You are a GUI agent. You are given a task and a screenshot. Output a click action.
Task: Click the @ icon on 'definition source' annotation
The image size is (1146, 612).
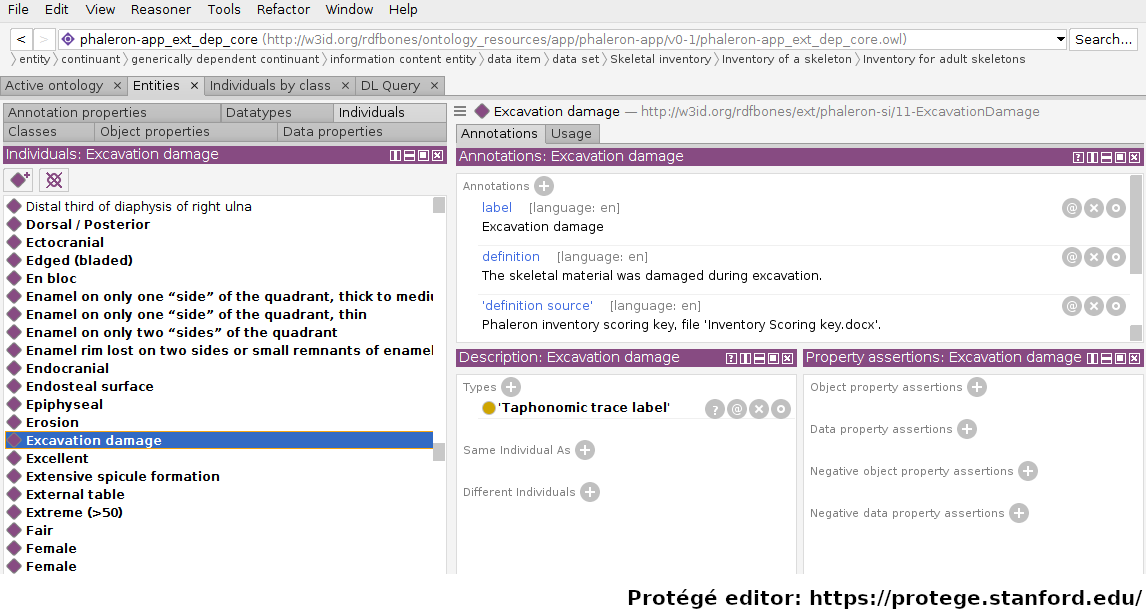point(1071,306)
